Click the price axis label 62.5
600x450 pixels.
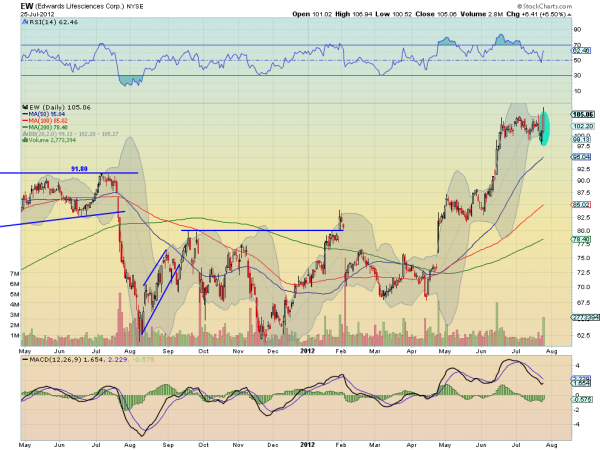(584, 335)
